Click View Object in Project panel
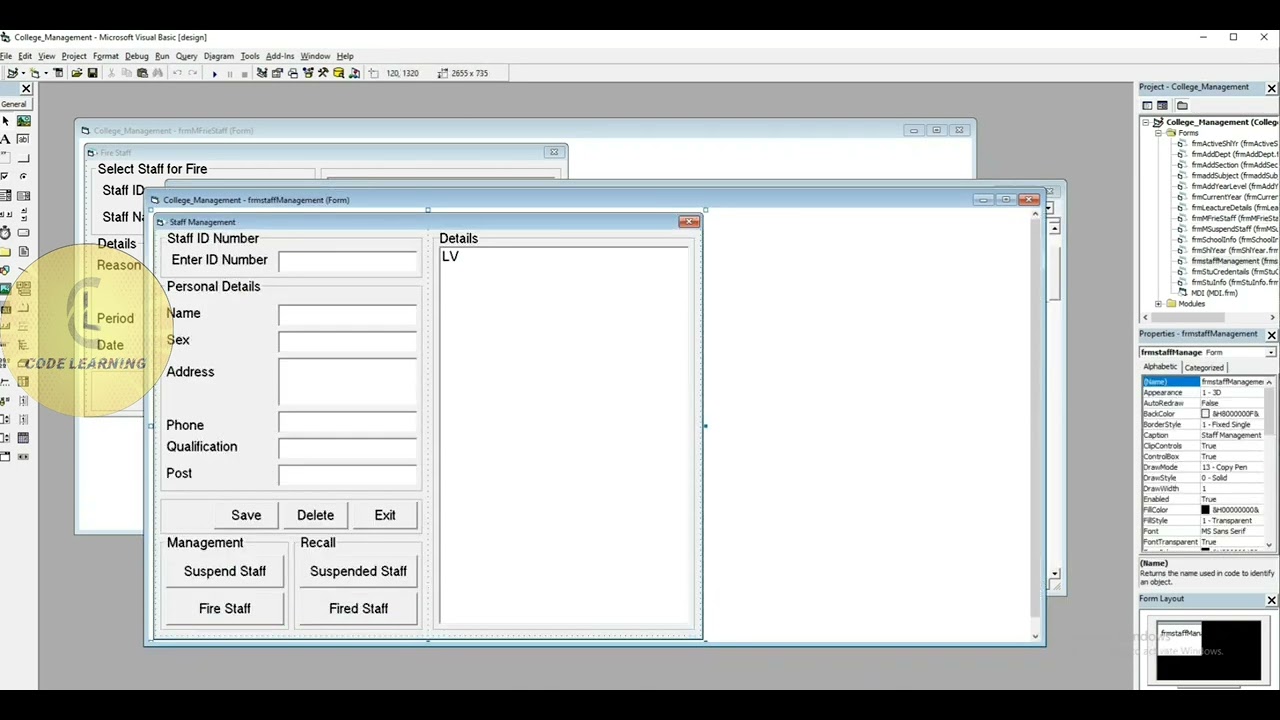Screen dimensions: 1280x720 (1162, 105)
